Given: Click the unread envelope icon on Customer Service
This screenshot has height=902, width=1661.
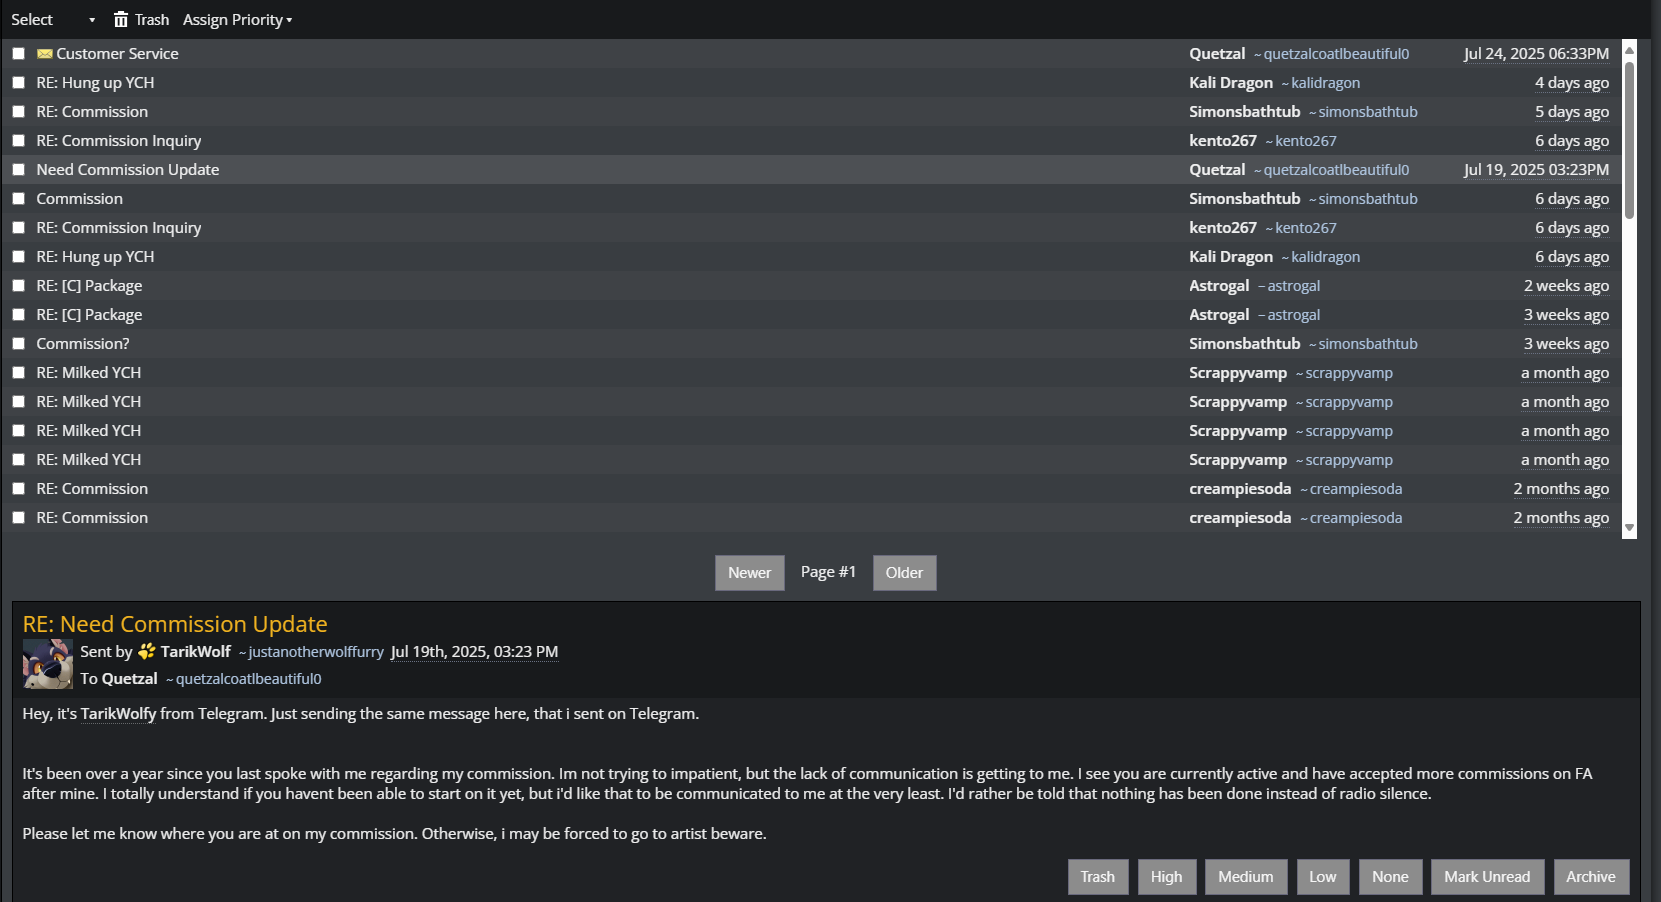Looking at the screenshot, I should pyautogui.click(x=44, y=54).
